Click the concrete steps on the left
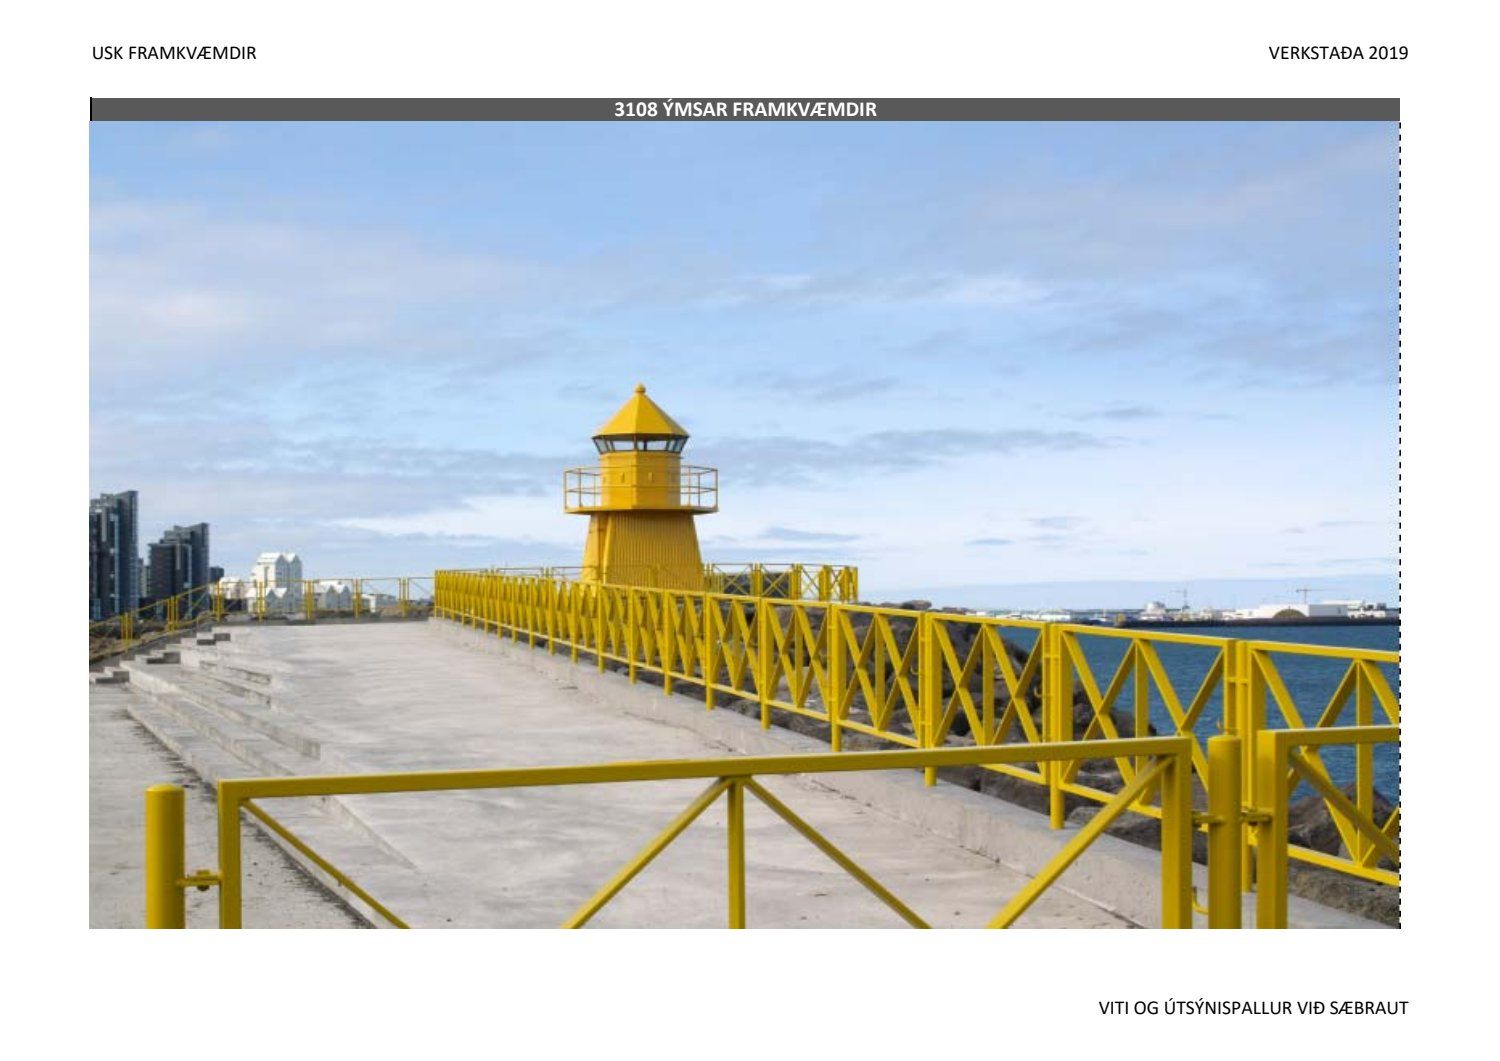1500x1061 pixels. point(220,700)
